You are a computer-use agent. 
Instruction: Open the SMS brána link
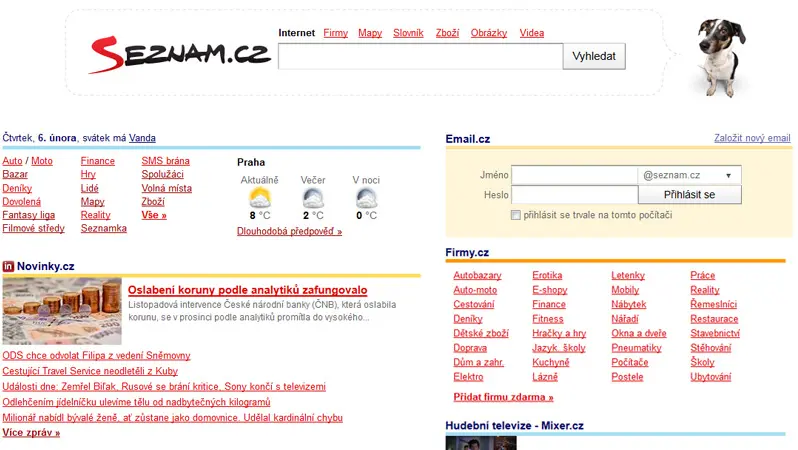click(x=165, y=161)
